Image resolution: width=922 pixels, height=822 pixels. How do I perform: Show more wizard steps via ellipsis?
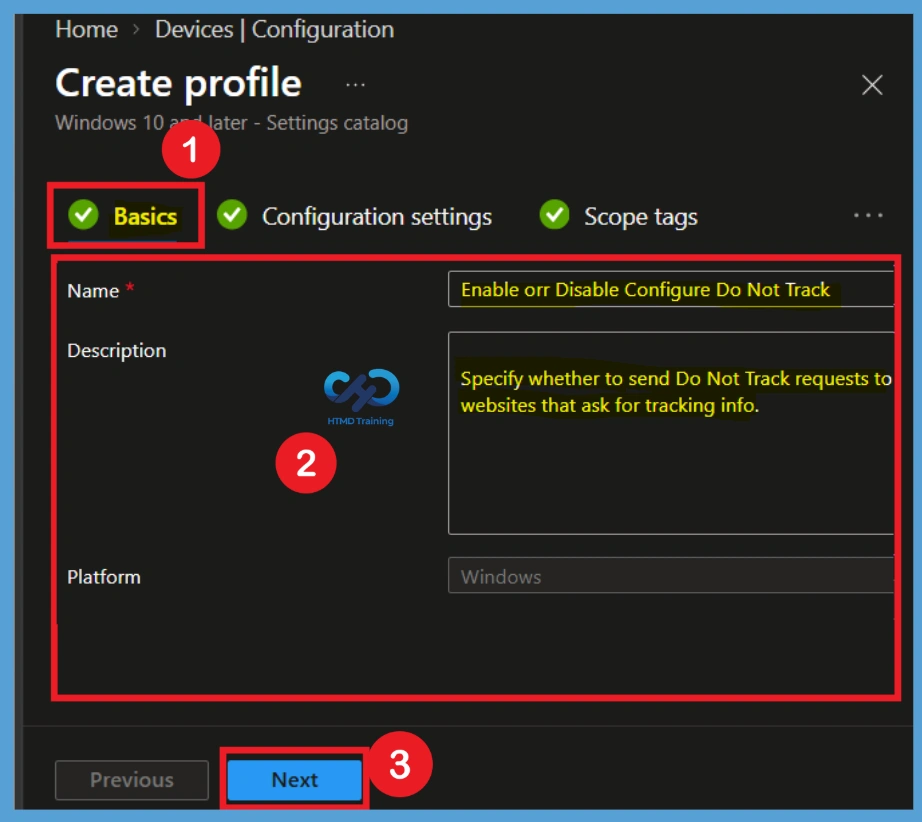tap(868, 216)
